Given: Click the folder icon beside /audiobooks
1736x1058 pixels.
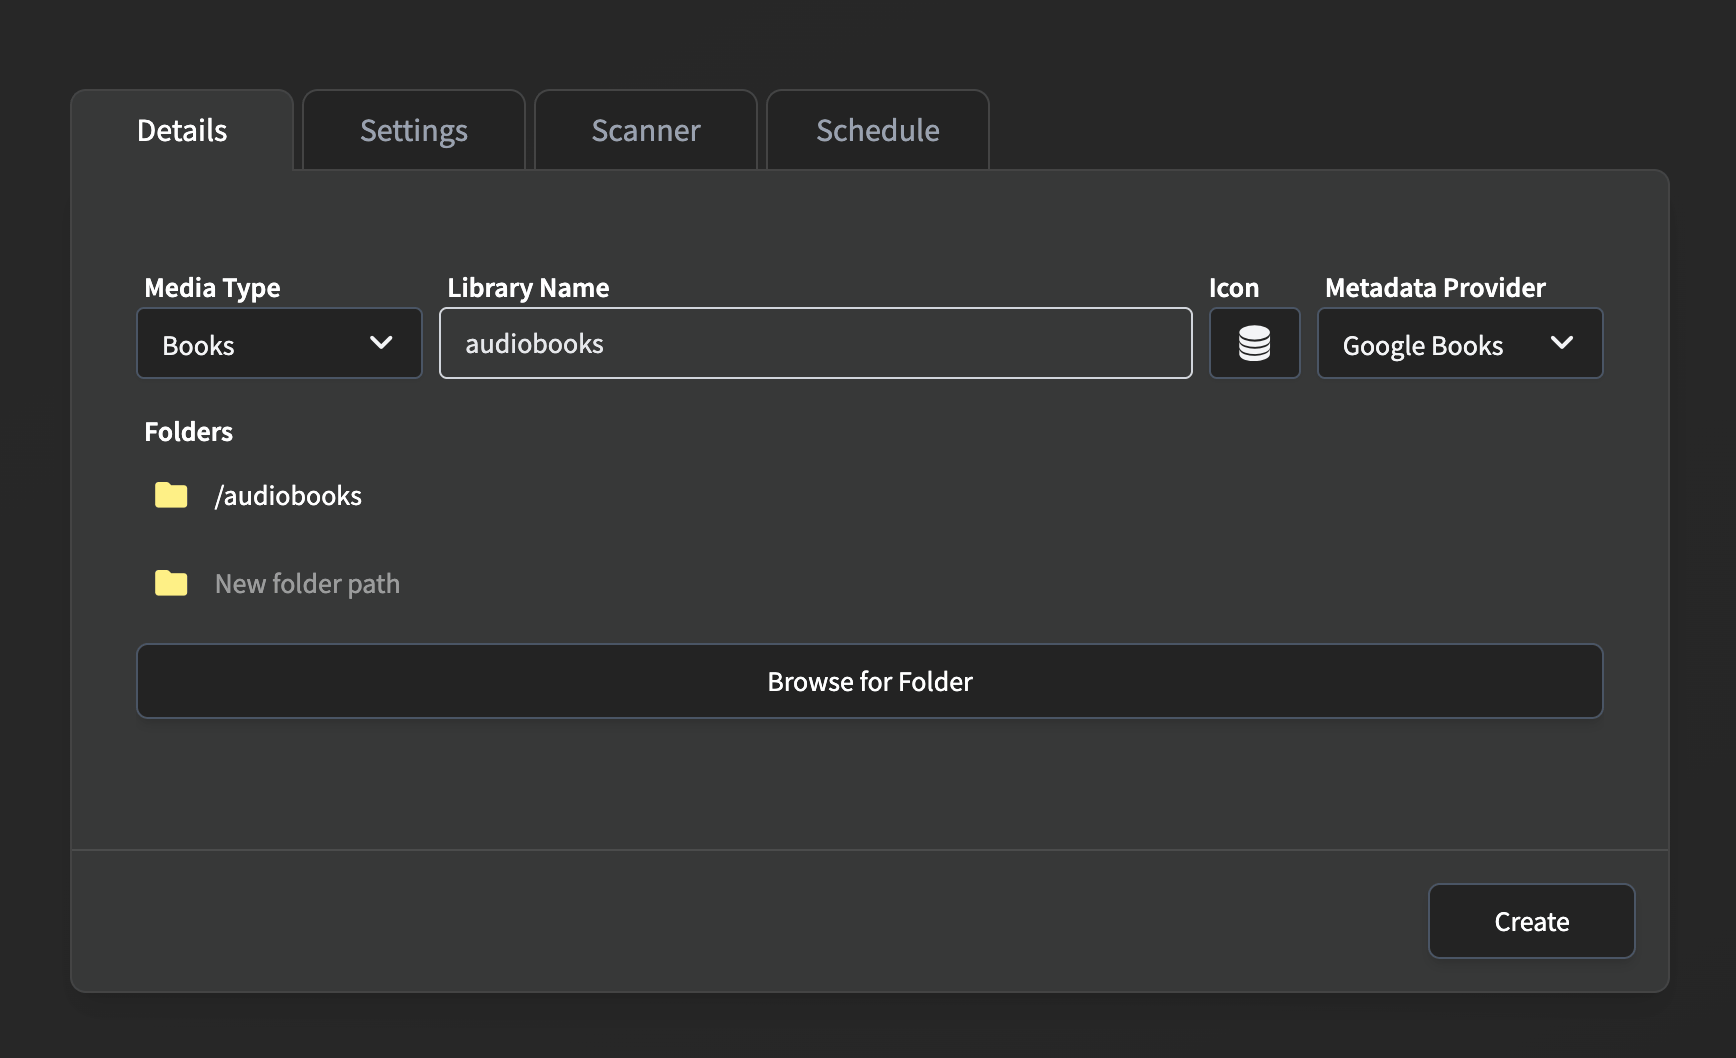Looking at the screenshot, I should coord(171,495).
